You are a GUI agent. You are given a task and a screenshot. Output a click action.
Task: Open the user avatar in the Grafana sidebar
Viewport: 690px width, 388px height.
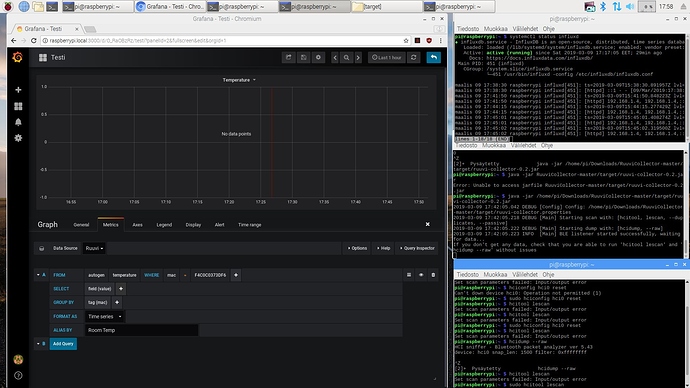(x=18, y=360)
